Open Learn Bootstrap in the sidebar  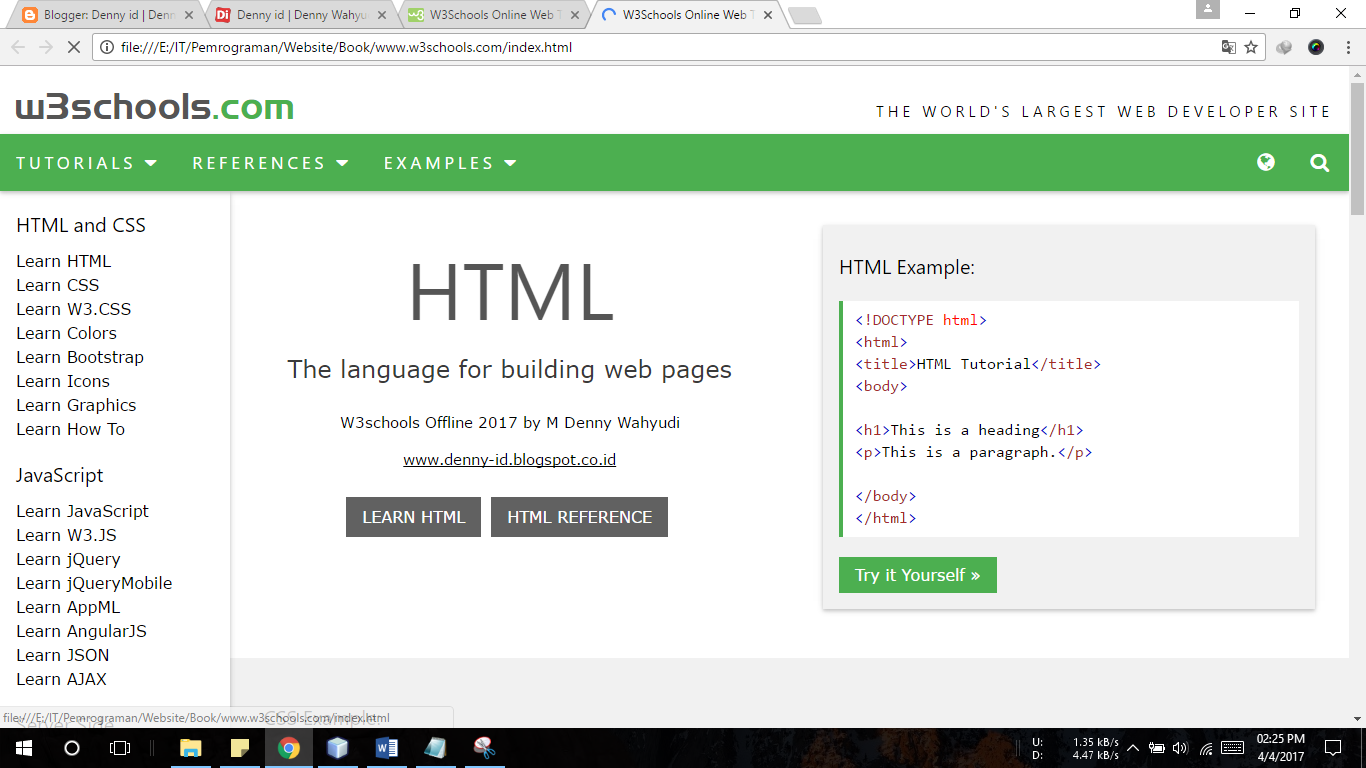[80, 357]
